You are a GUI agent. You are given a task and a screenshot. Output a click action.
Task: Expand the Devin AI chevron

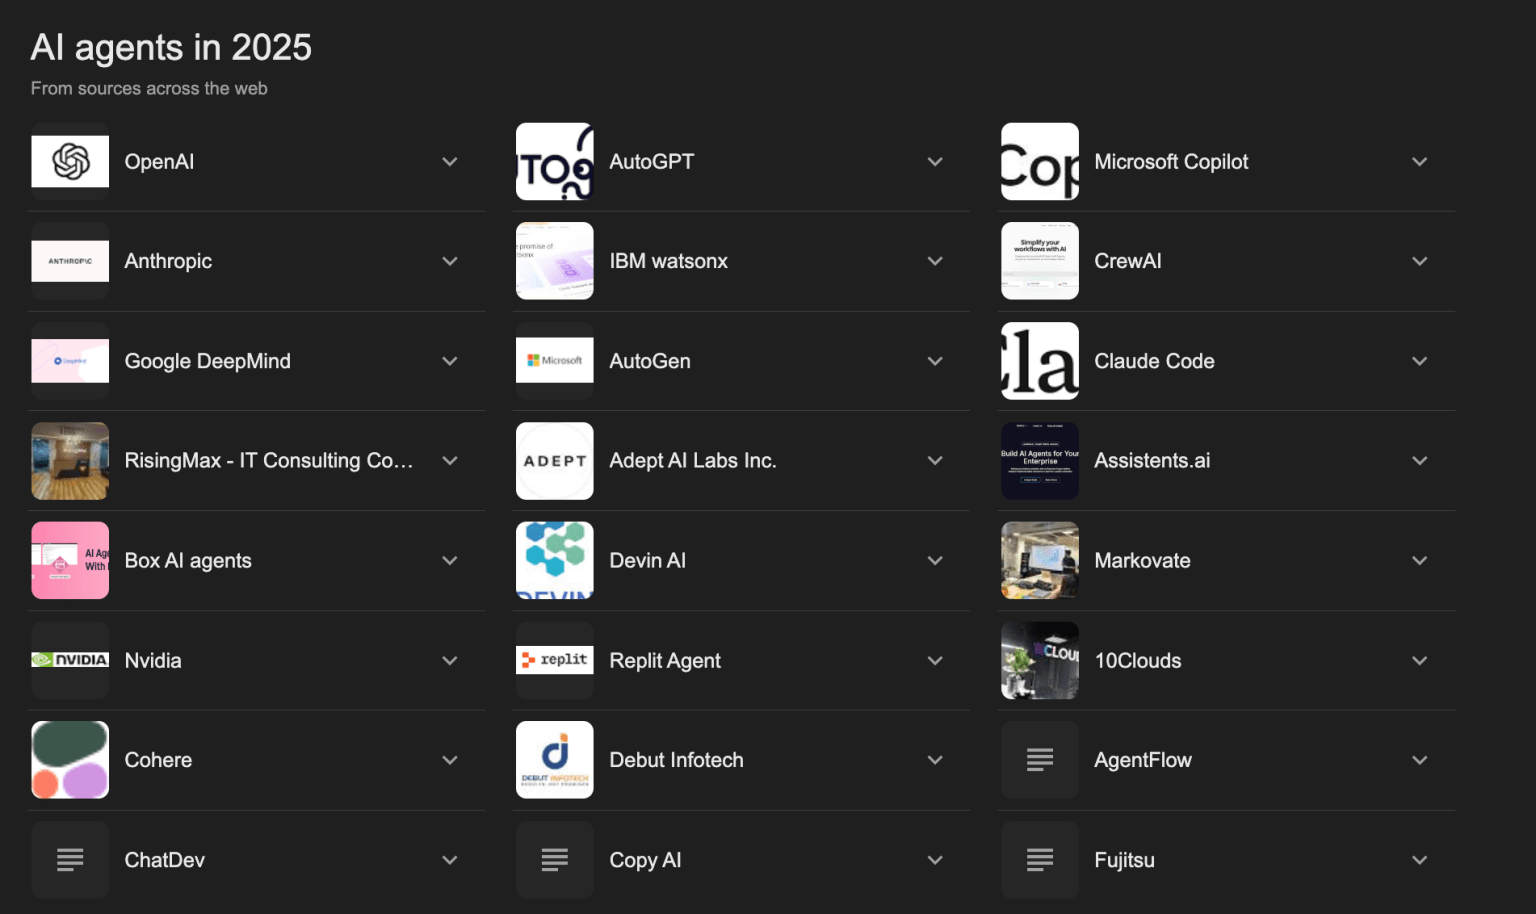(935, 561)
